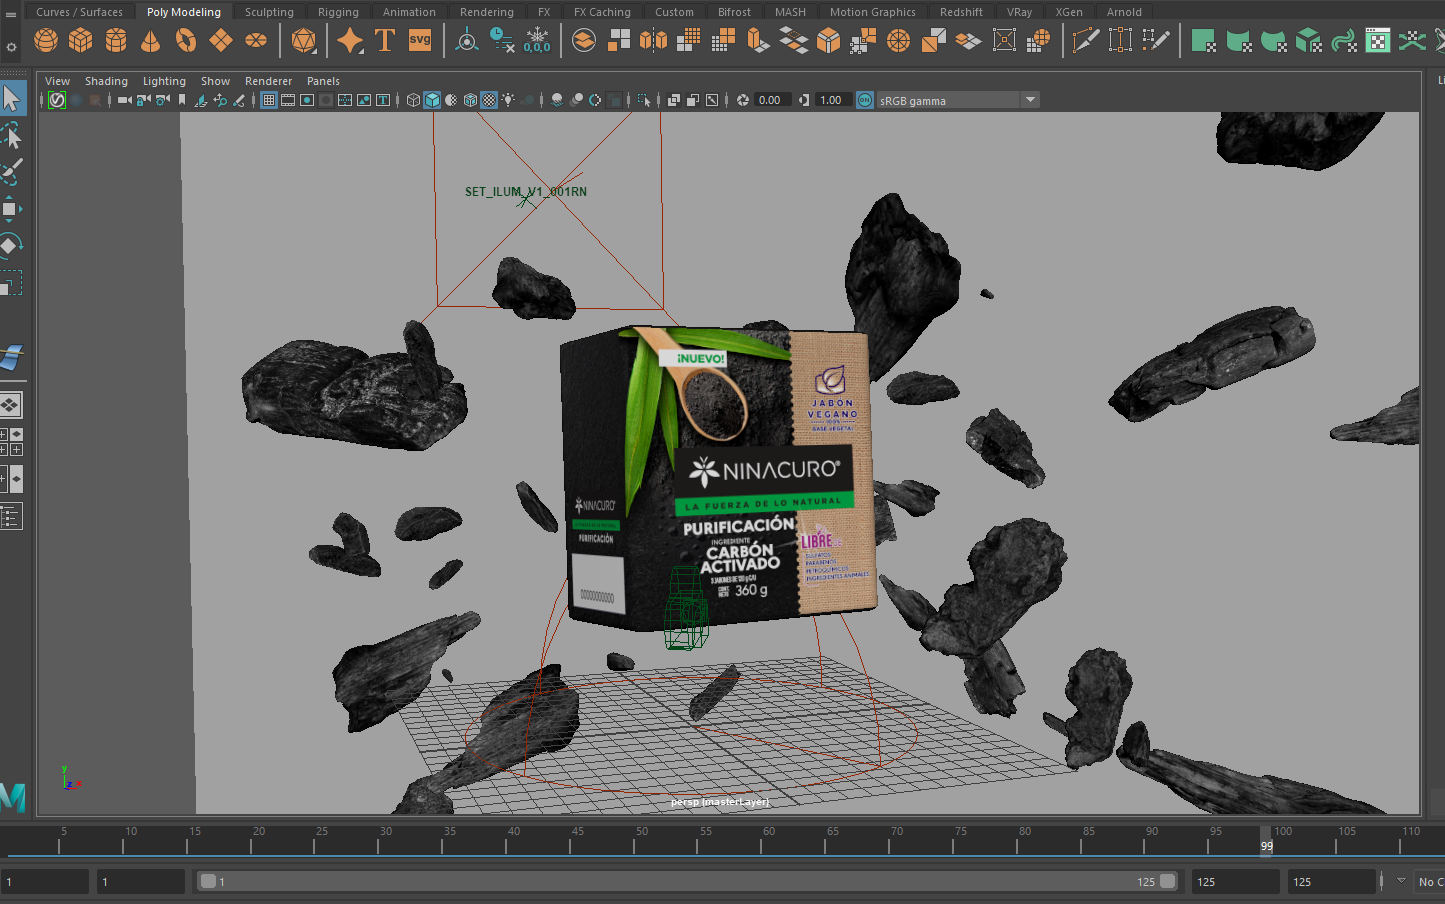Create a polygon cube from the shelf
Screen dimensions: 1445x904
[81, 40]
